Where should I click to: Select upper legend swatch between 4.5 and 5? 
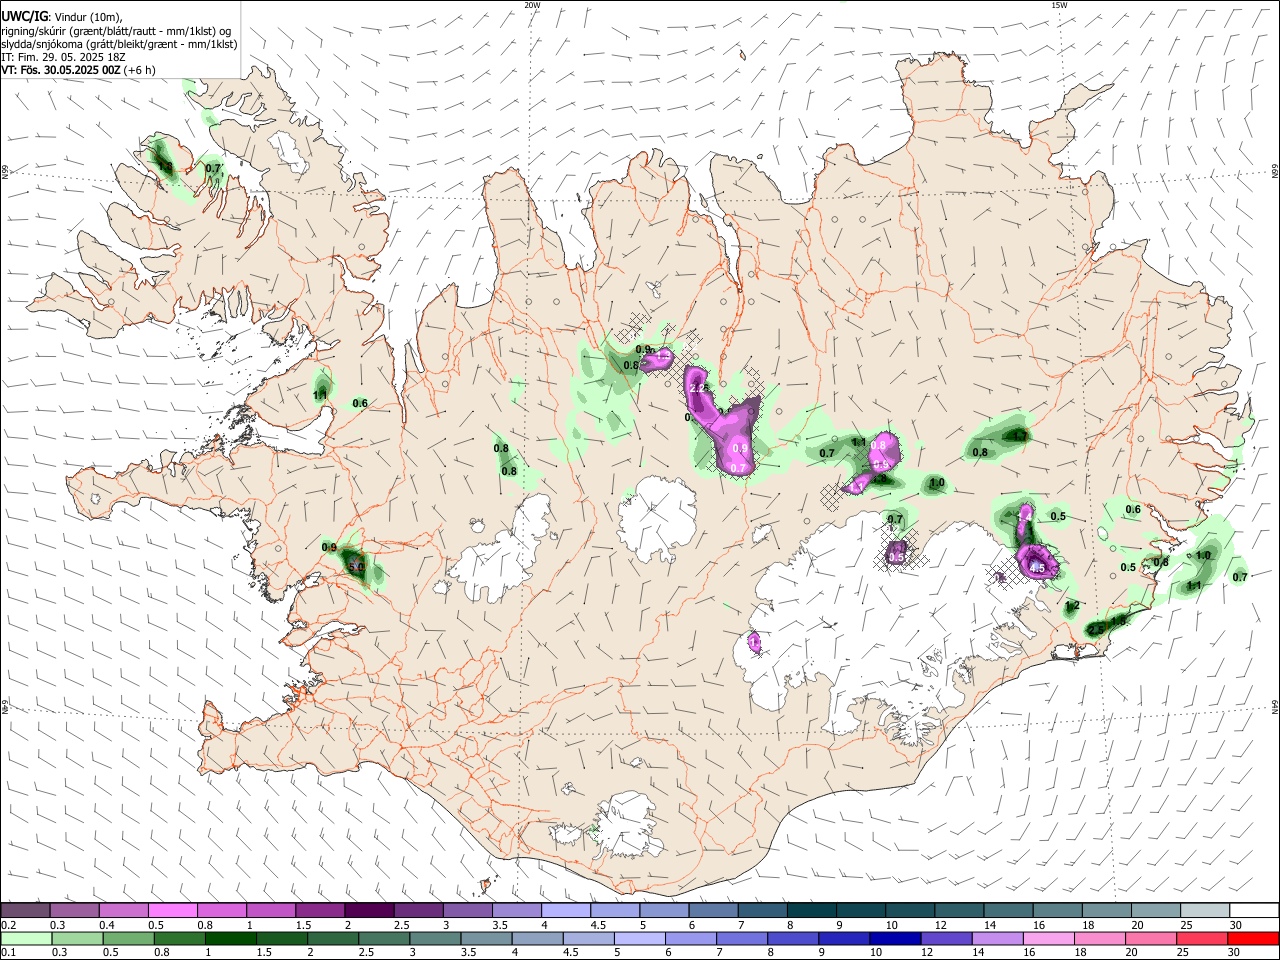(615, 910)
